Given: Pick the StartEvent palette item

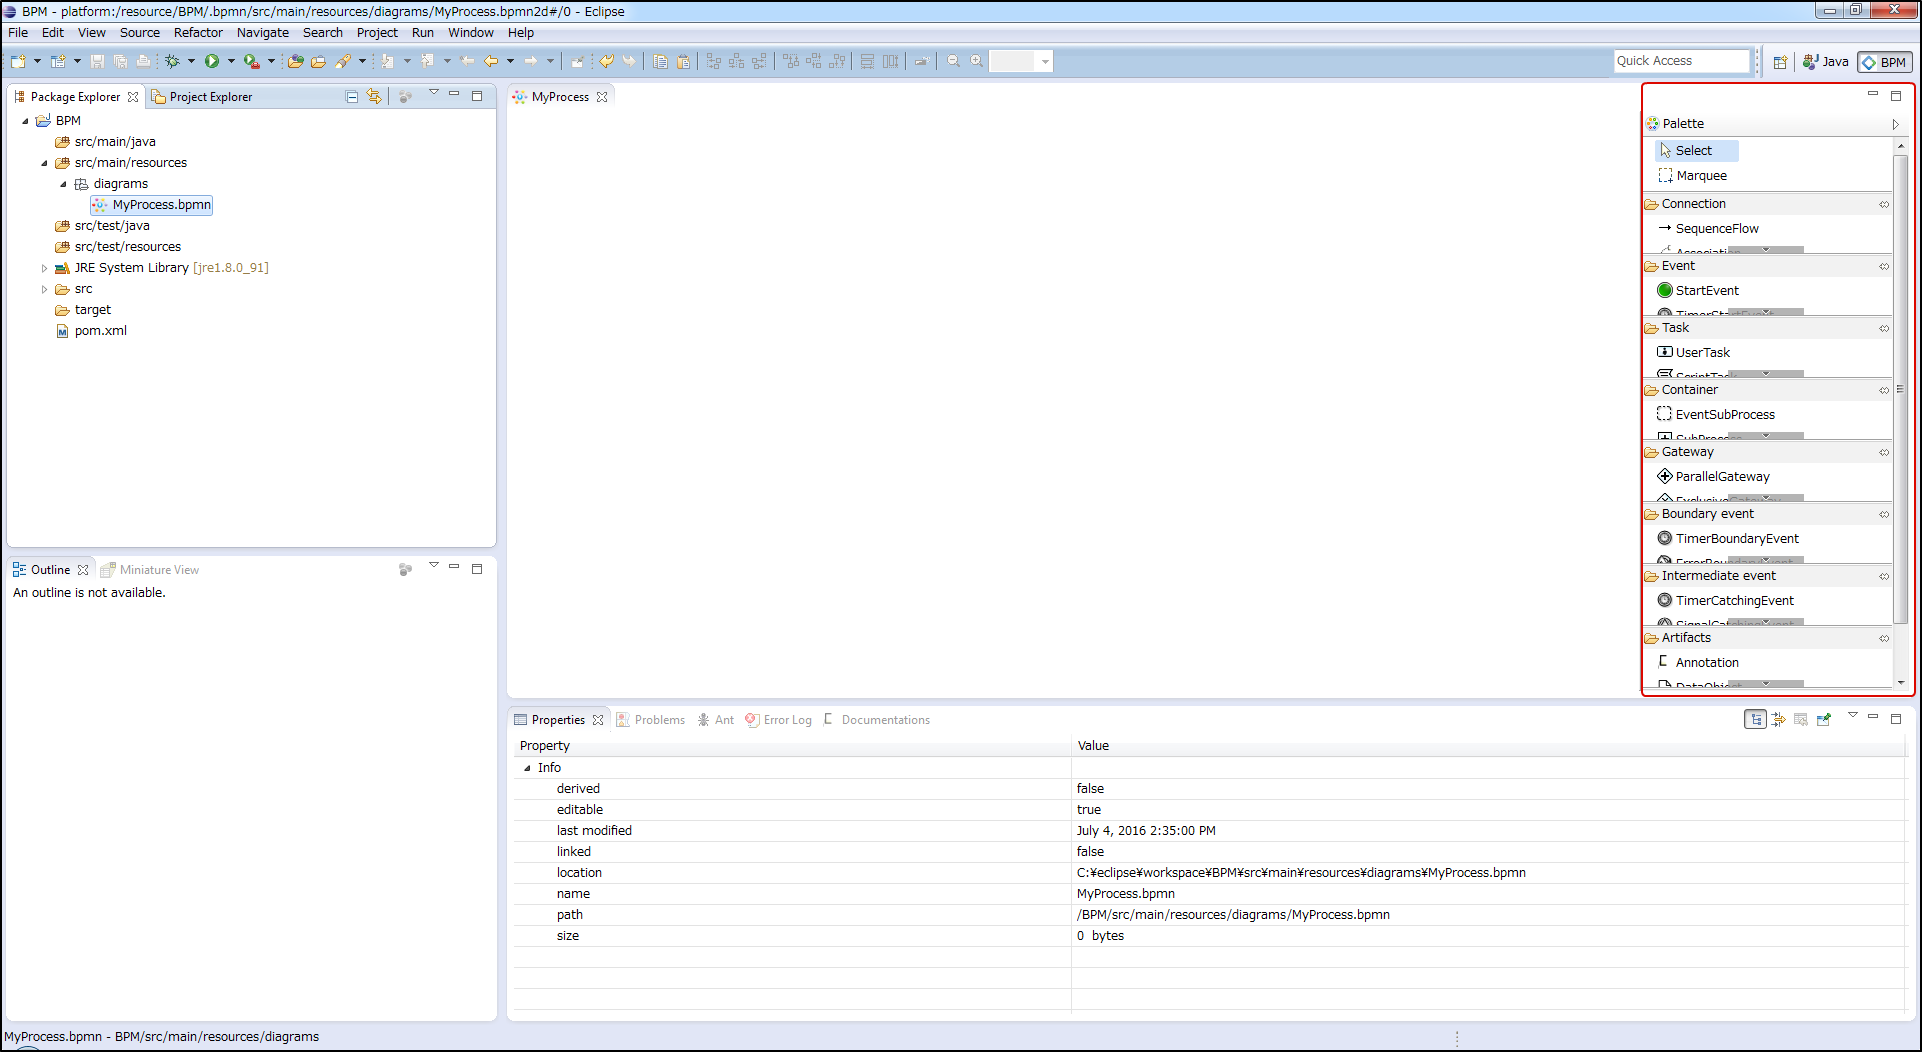Looking at the screenshot, I should point(1698,291).
